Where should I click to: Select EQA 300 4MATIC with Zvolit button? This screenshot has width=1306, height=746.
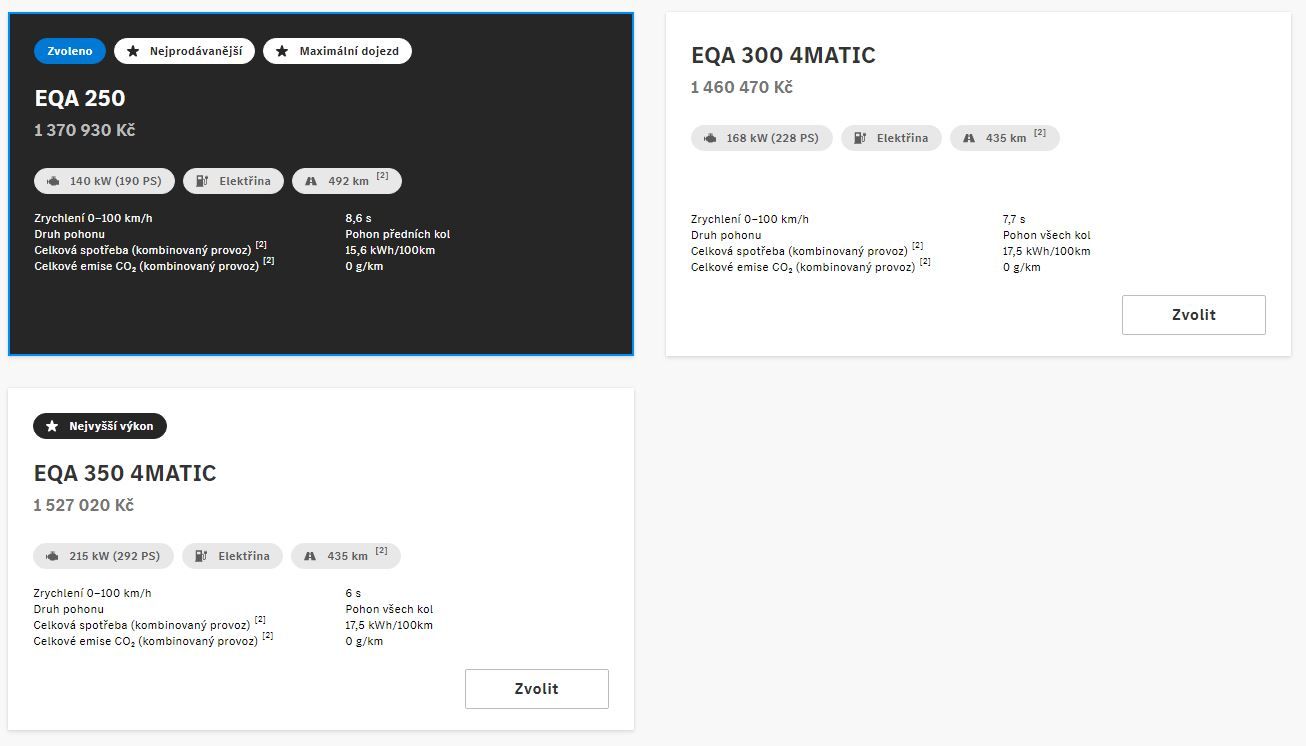point(1194,315)
